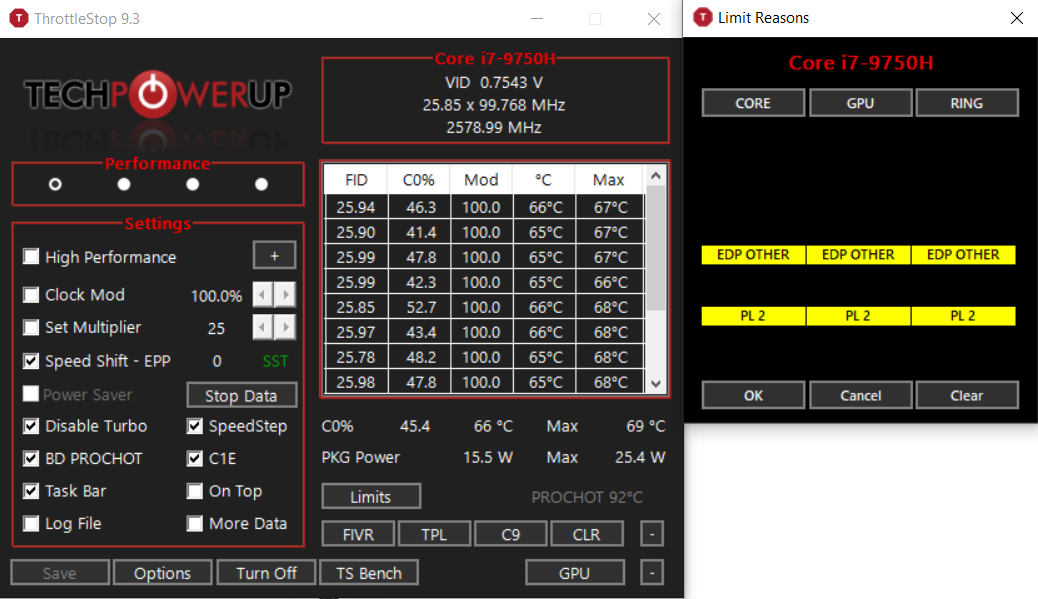Open the C9 window
The height and width of the screenshot is (599, 1038).
(x=510, y=534)
